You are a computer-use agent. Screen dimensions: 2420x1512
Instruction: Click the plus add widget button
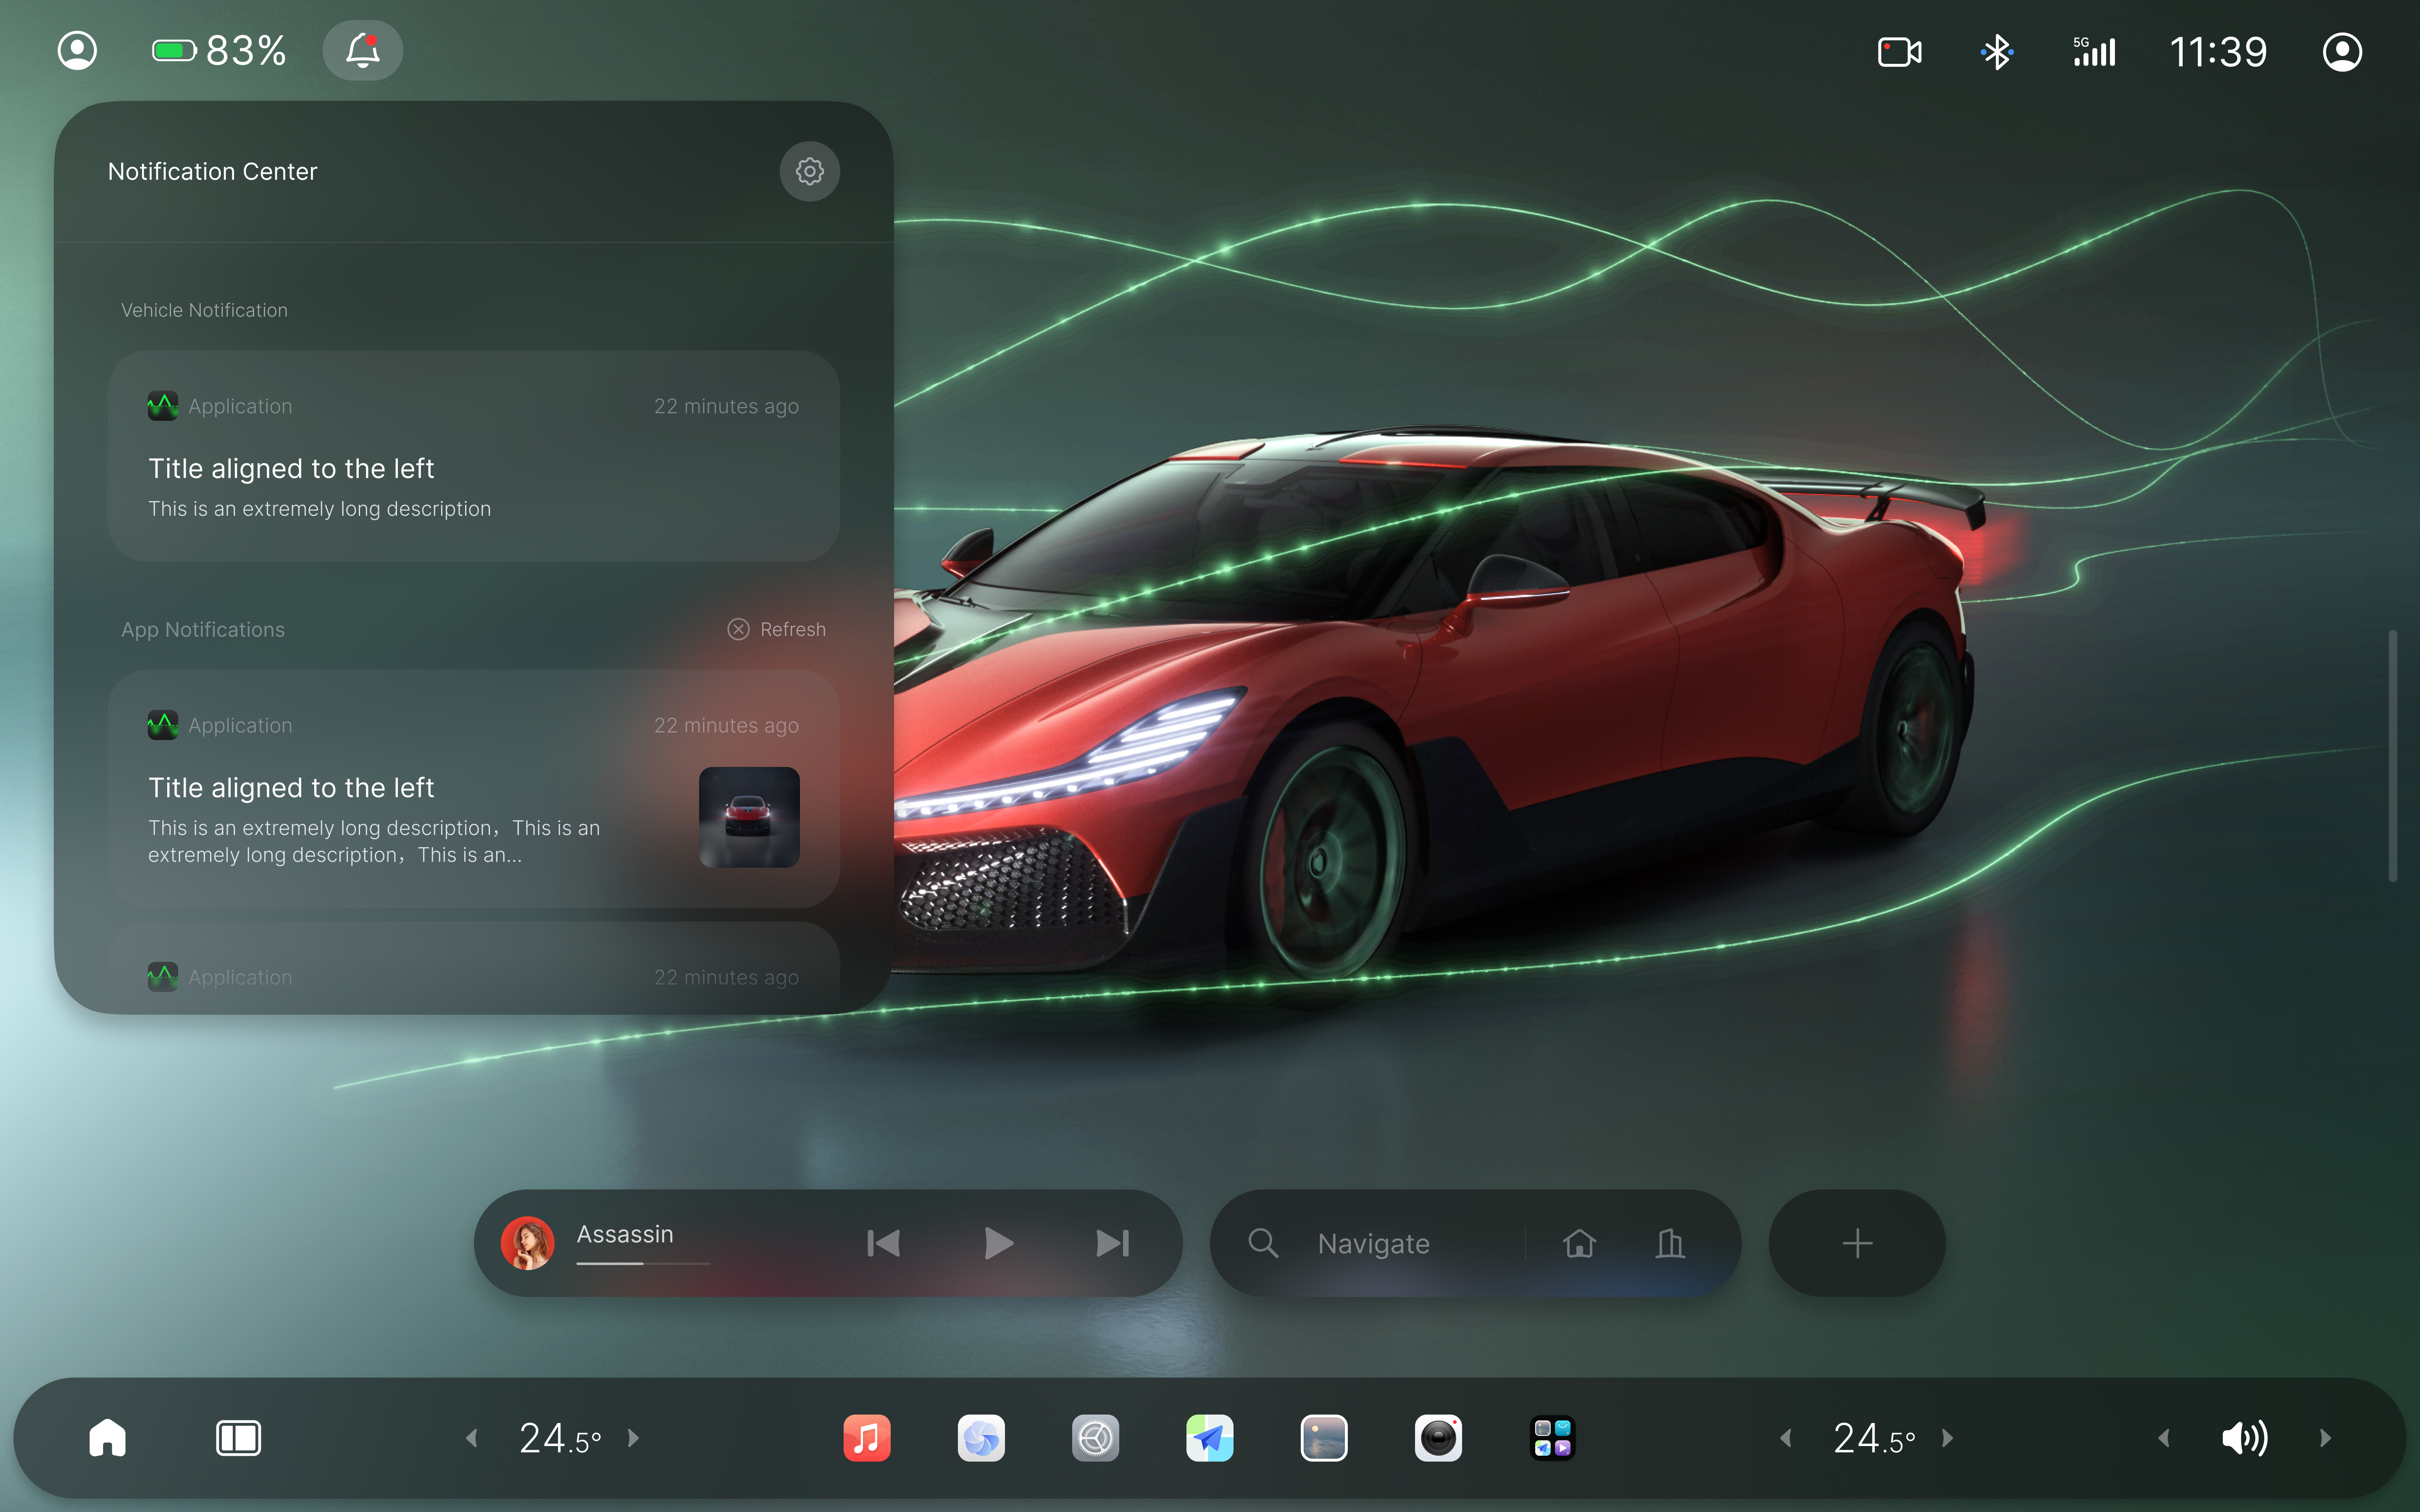[x=1857, y=1243]
